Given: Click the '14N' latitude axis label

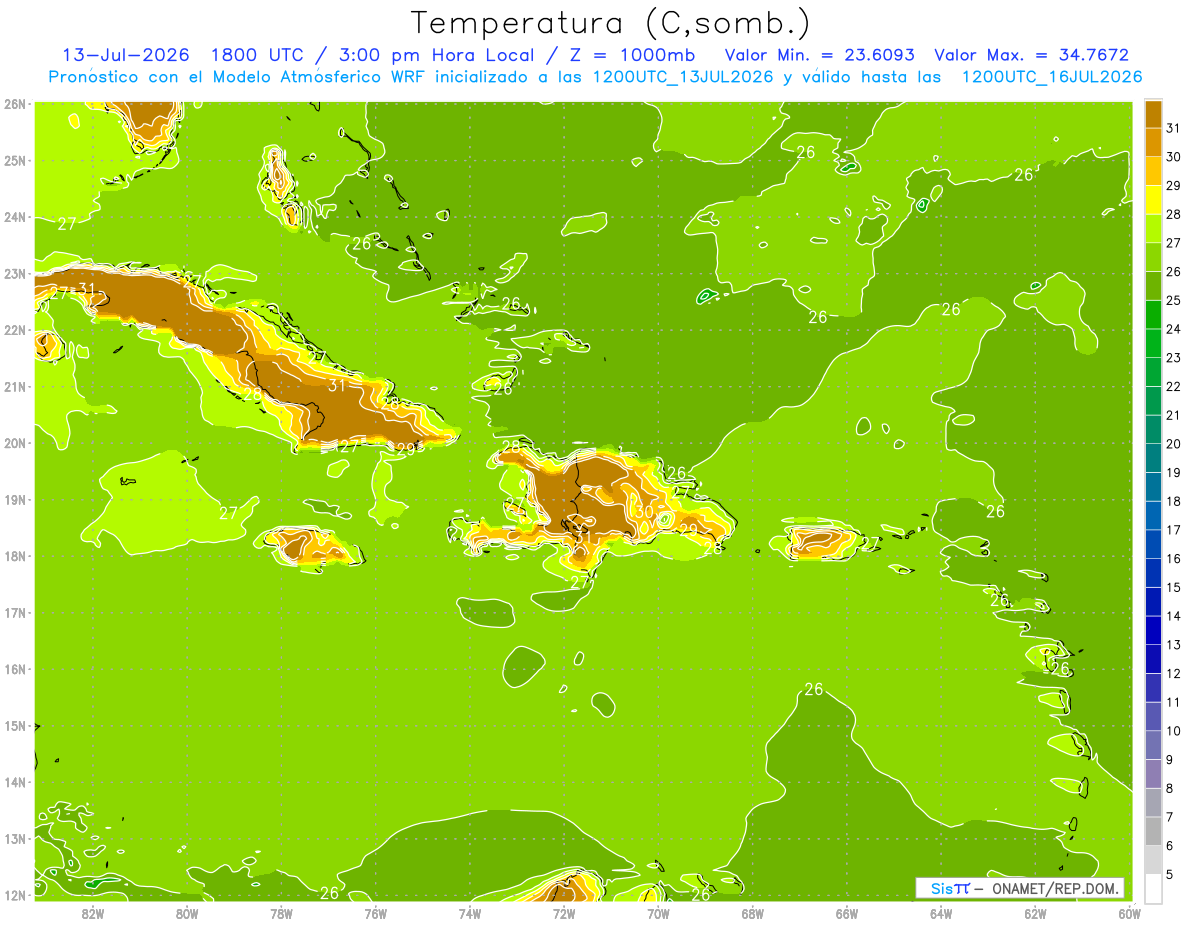Looking at the screenshot, I should tap(15, 782).
